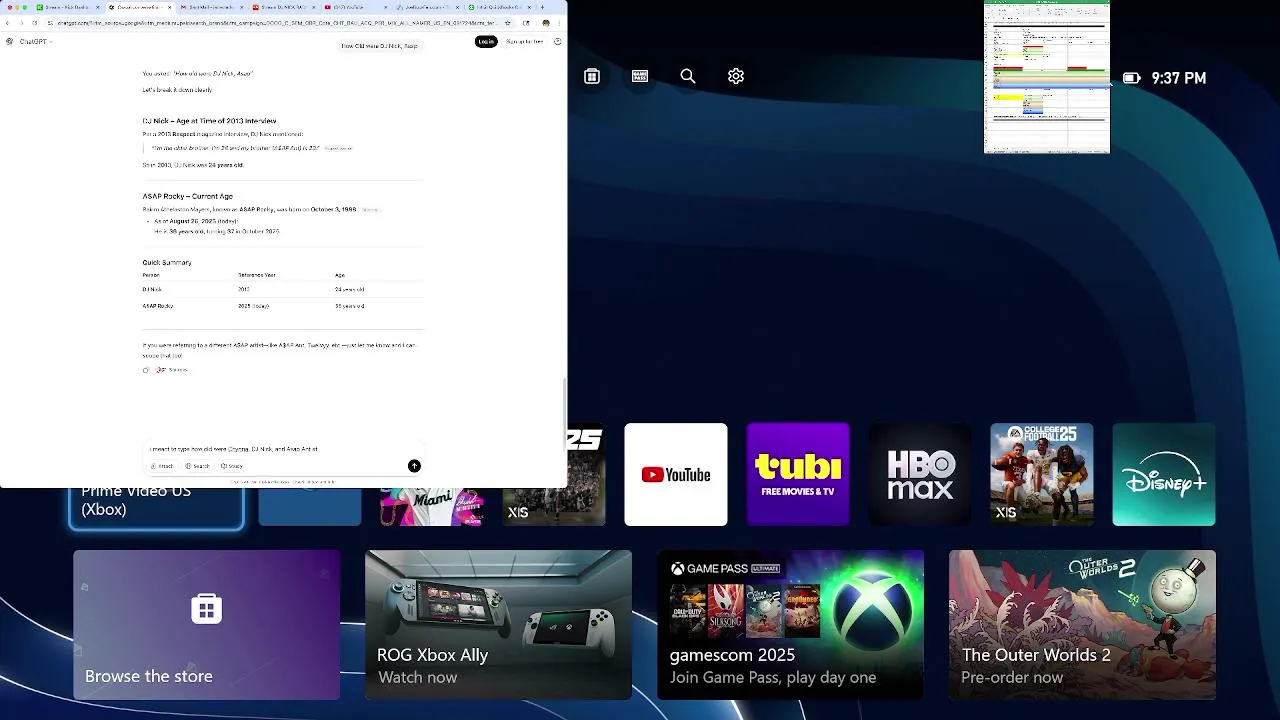Copy the ChatGPT response with copy icon
The height and width of the screenshot is (720, 1280).
pyautogui.click(x=146, y=370)
